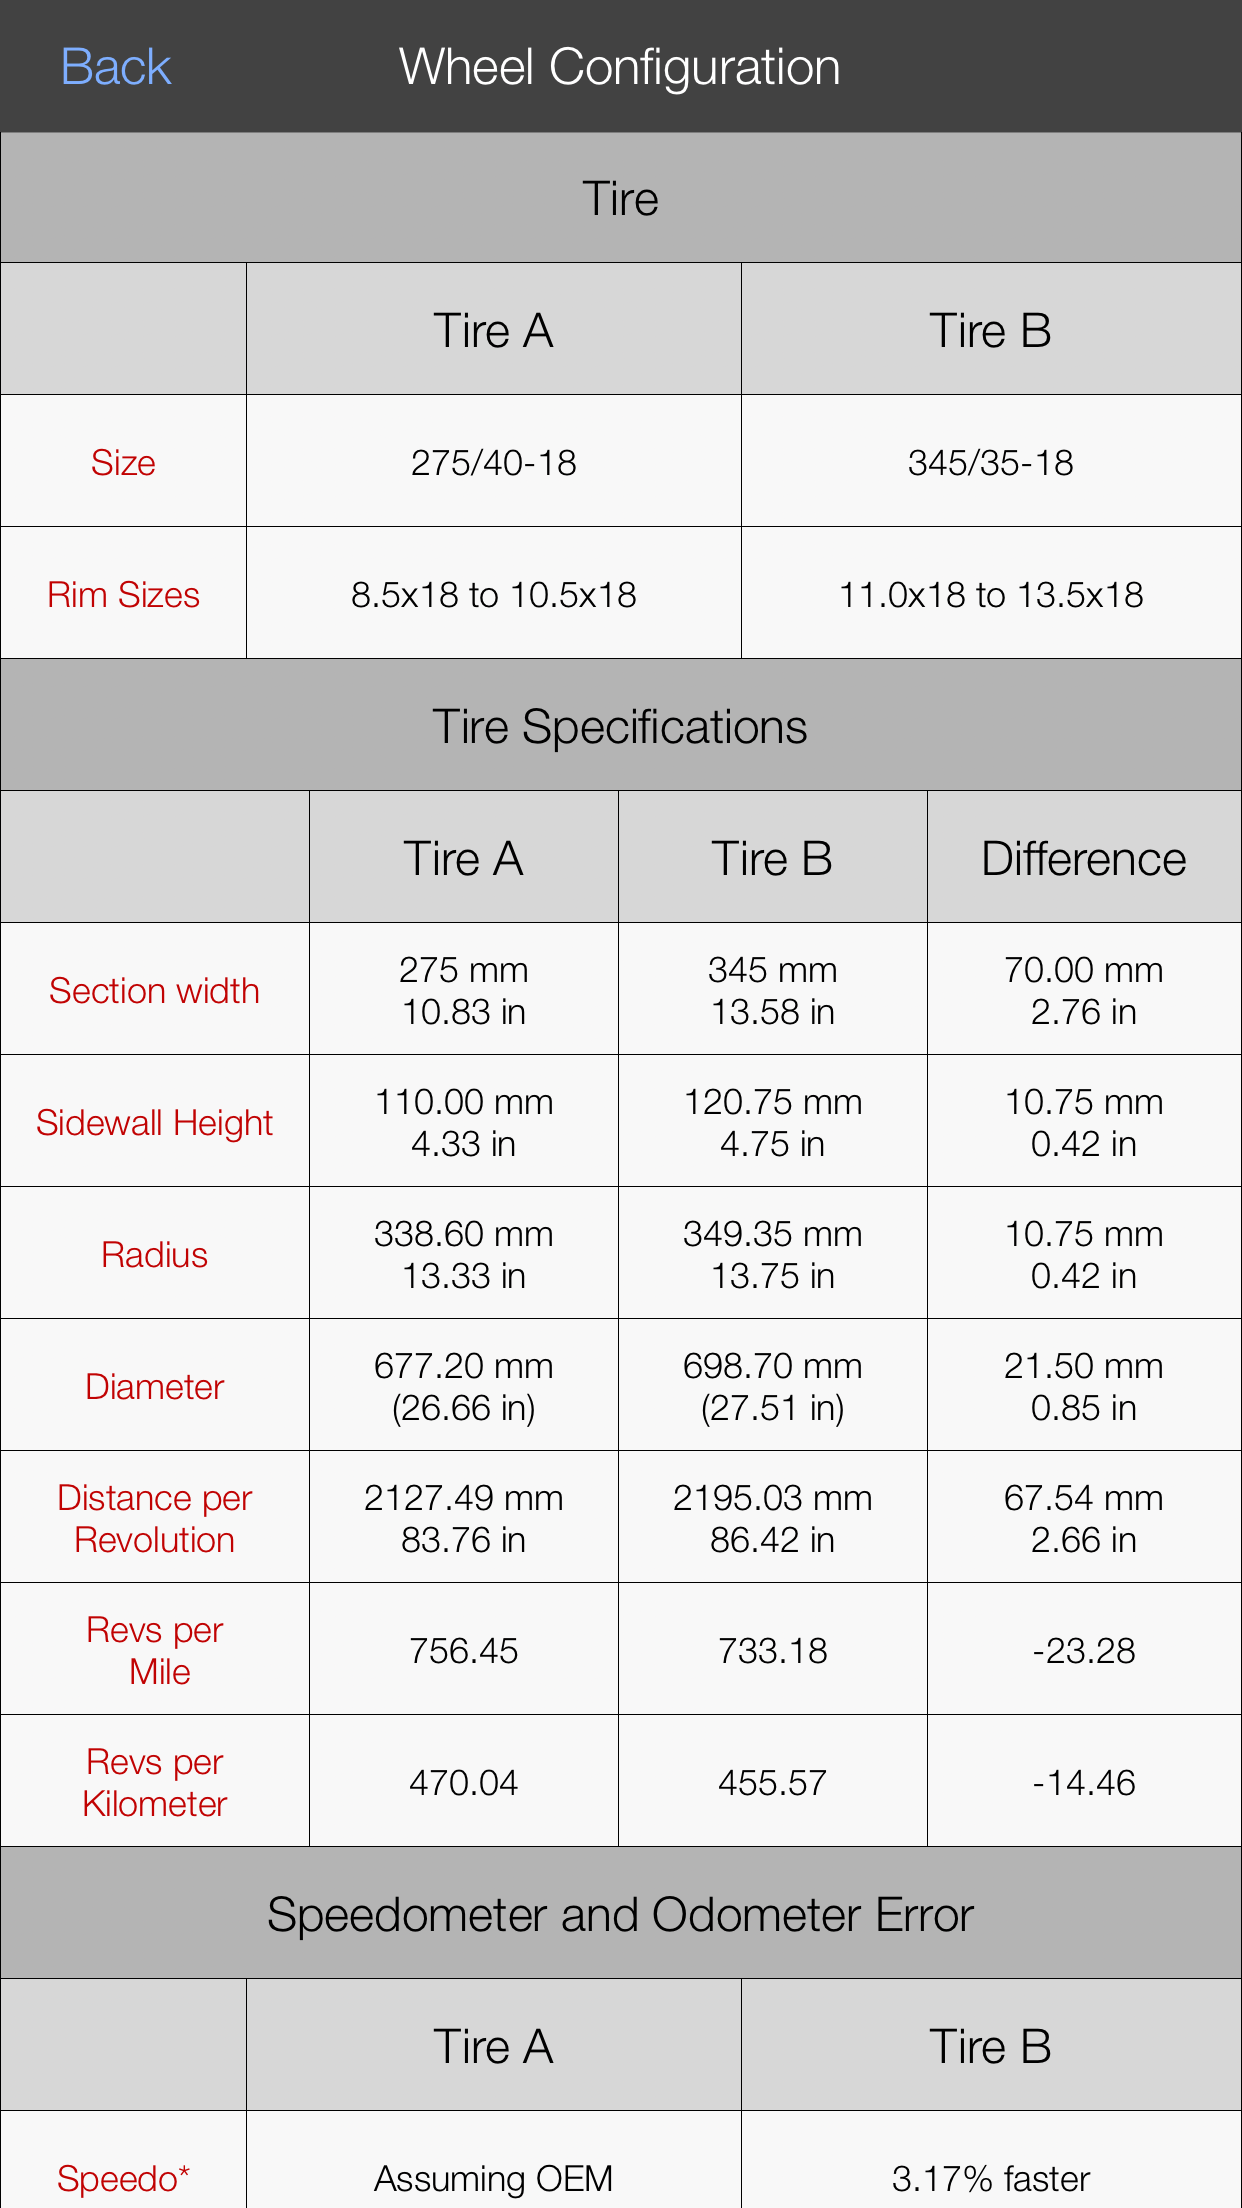Select Tire B size 345/35-18
This screenshot has width=1242, height=2208.
tap(990, 463)
